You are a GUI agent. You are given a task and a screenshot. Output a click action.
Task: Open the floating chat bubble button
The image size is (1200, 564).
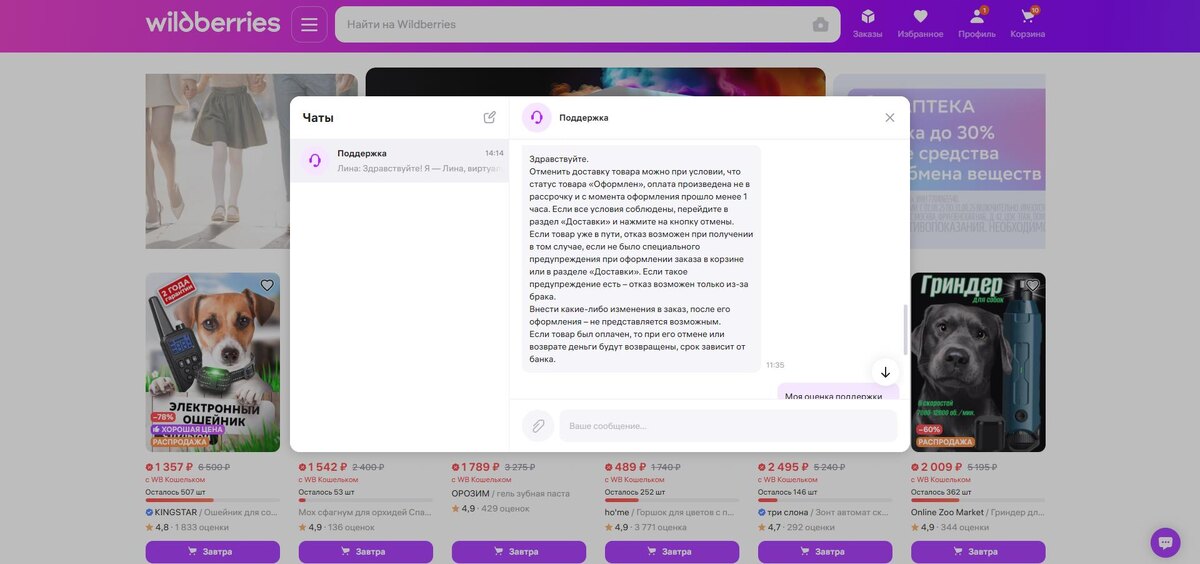tap(1165, 543)
